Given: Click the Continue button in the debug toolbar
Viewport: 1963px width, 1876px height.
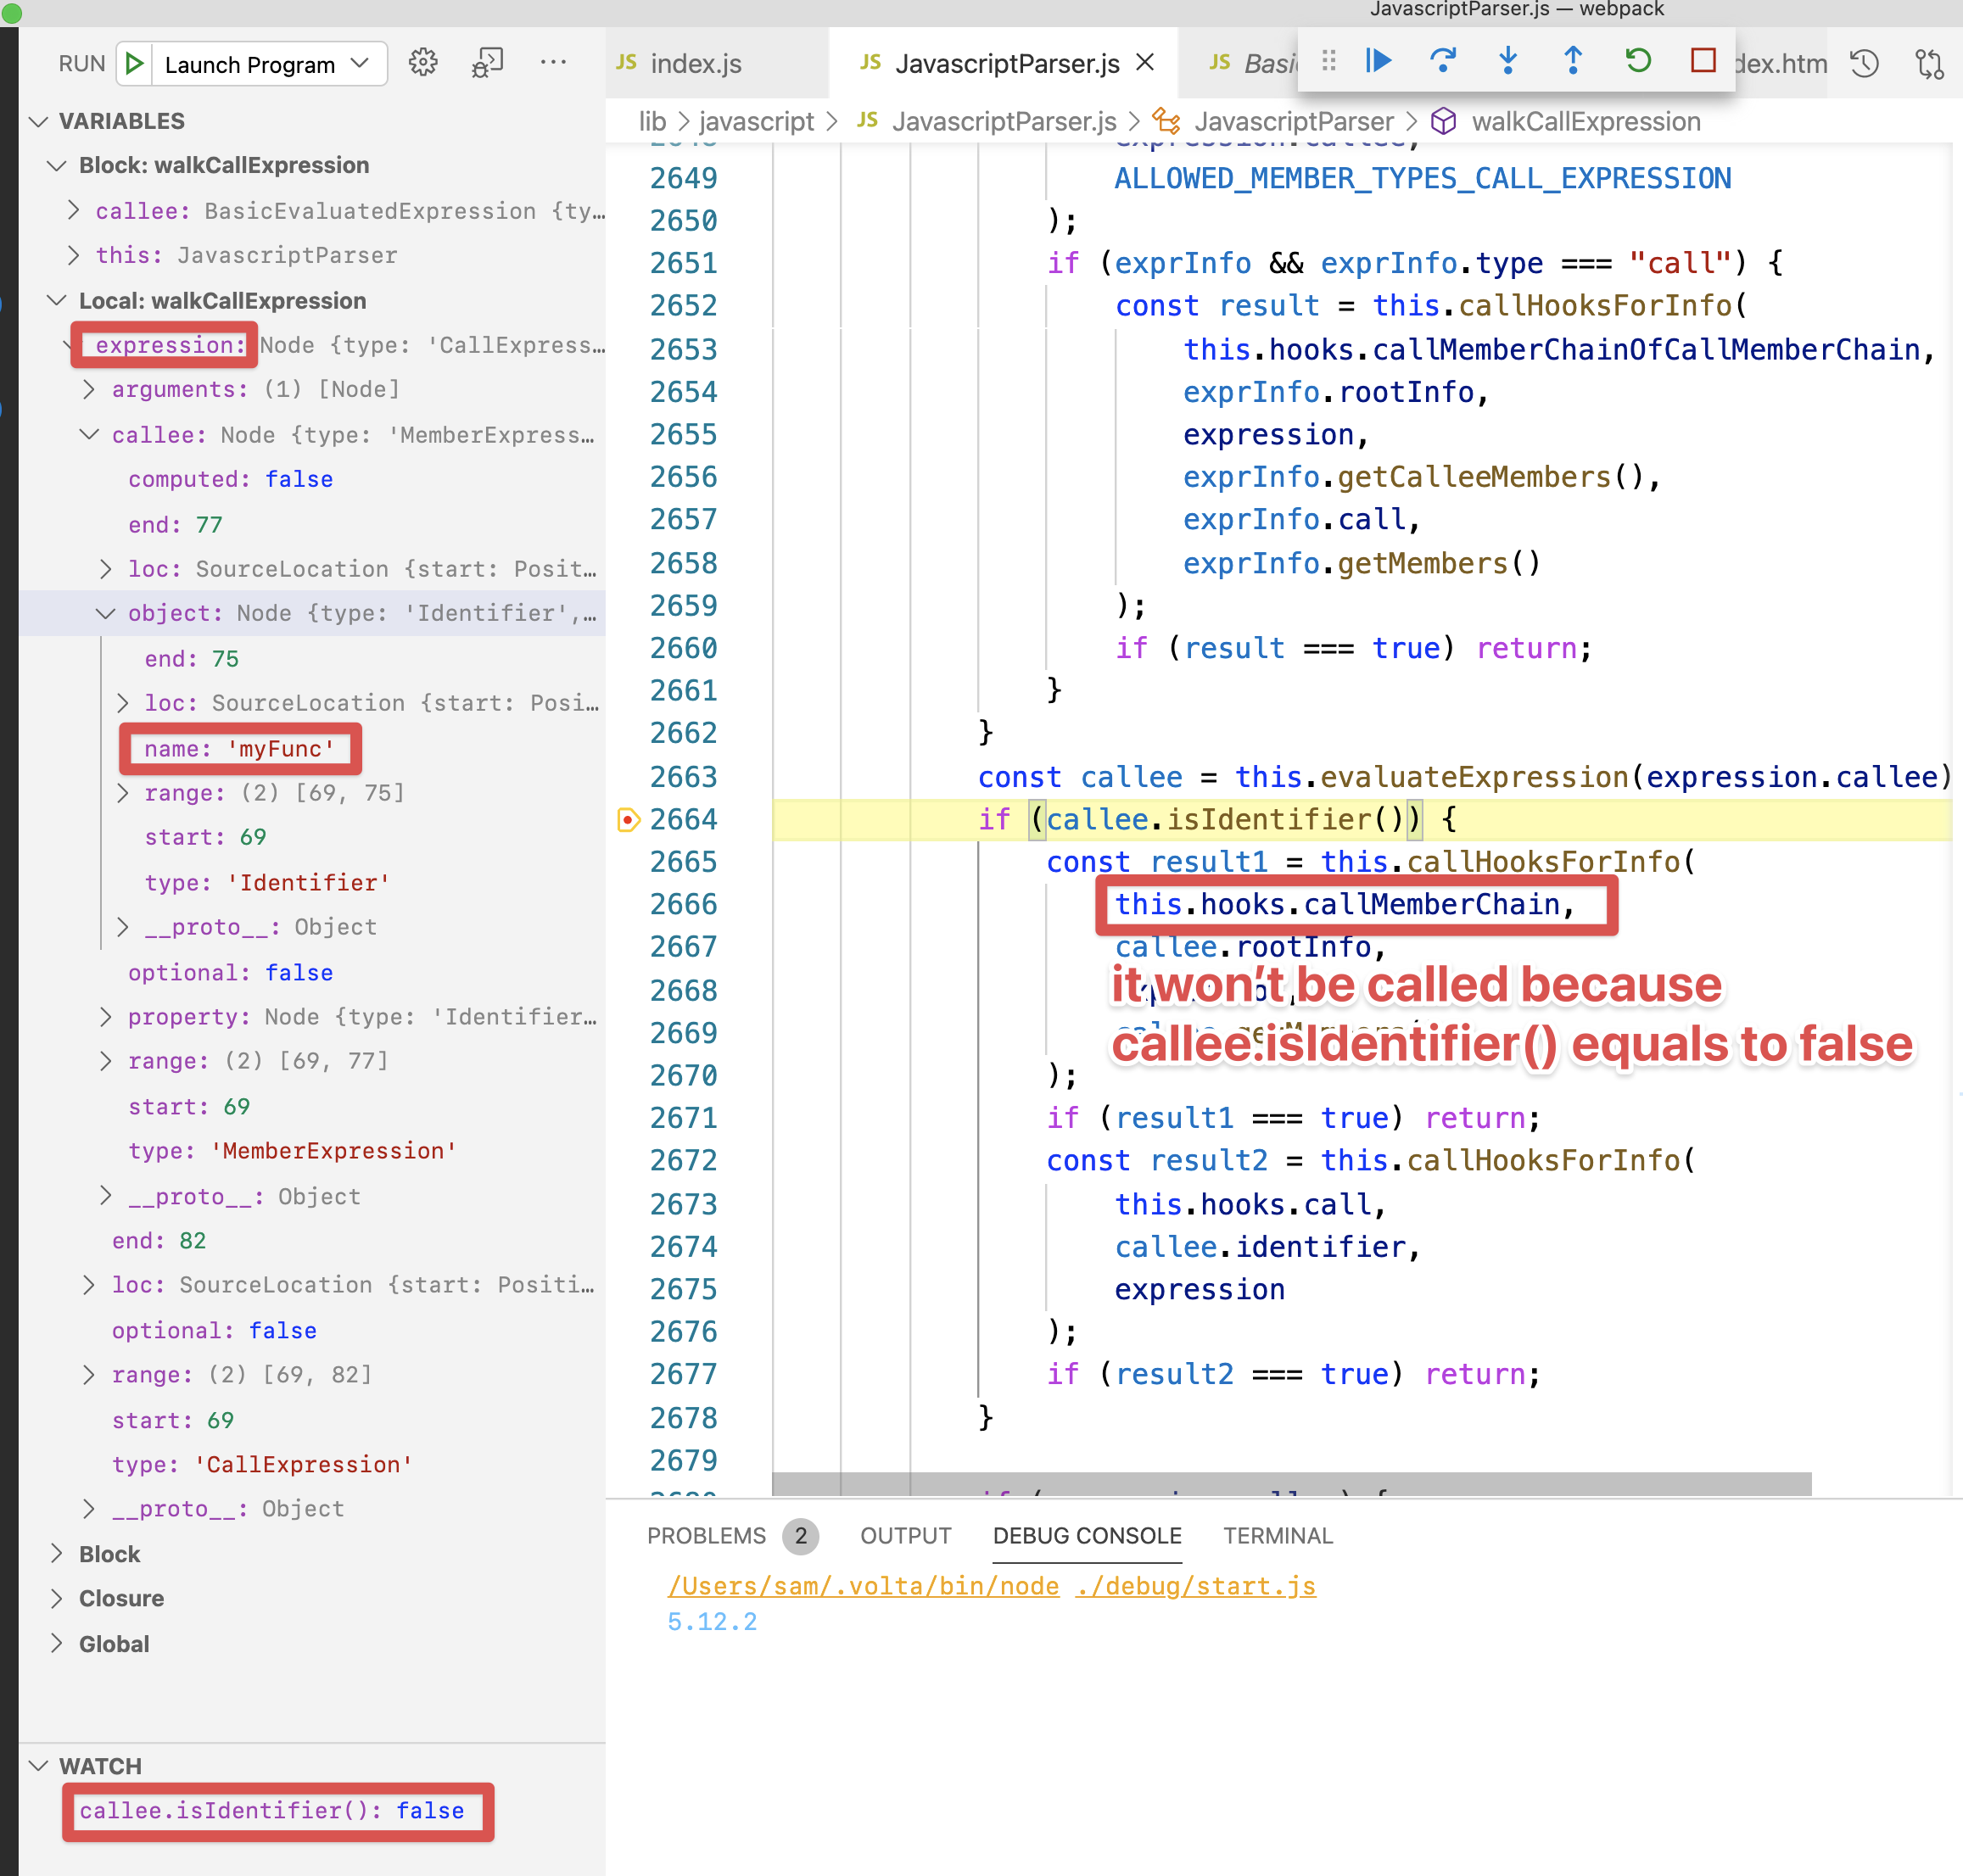Looking at the screenshot, I should pyautogui.click(x=1377, y=62).
